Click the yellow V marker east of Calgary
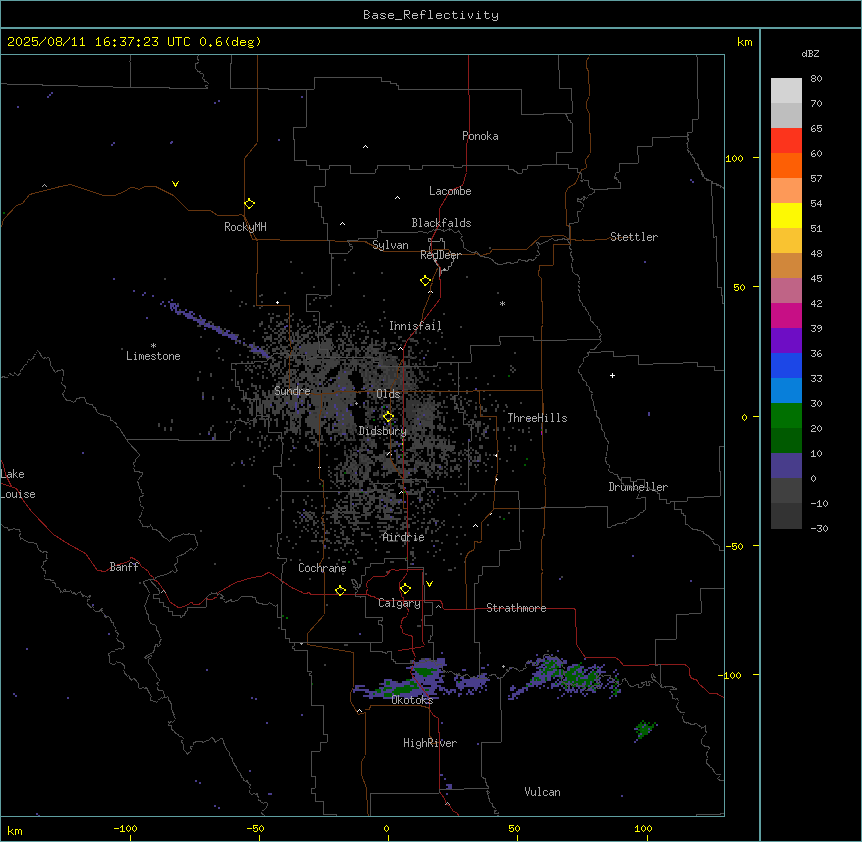This screenshot has height=842, width=862. (429, 584)
